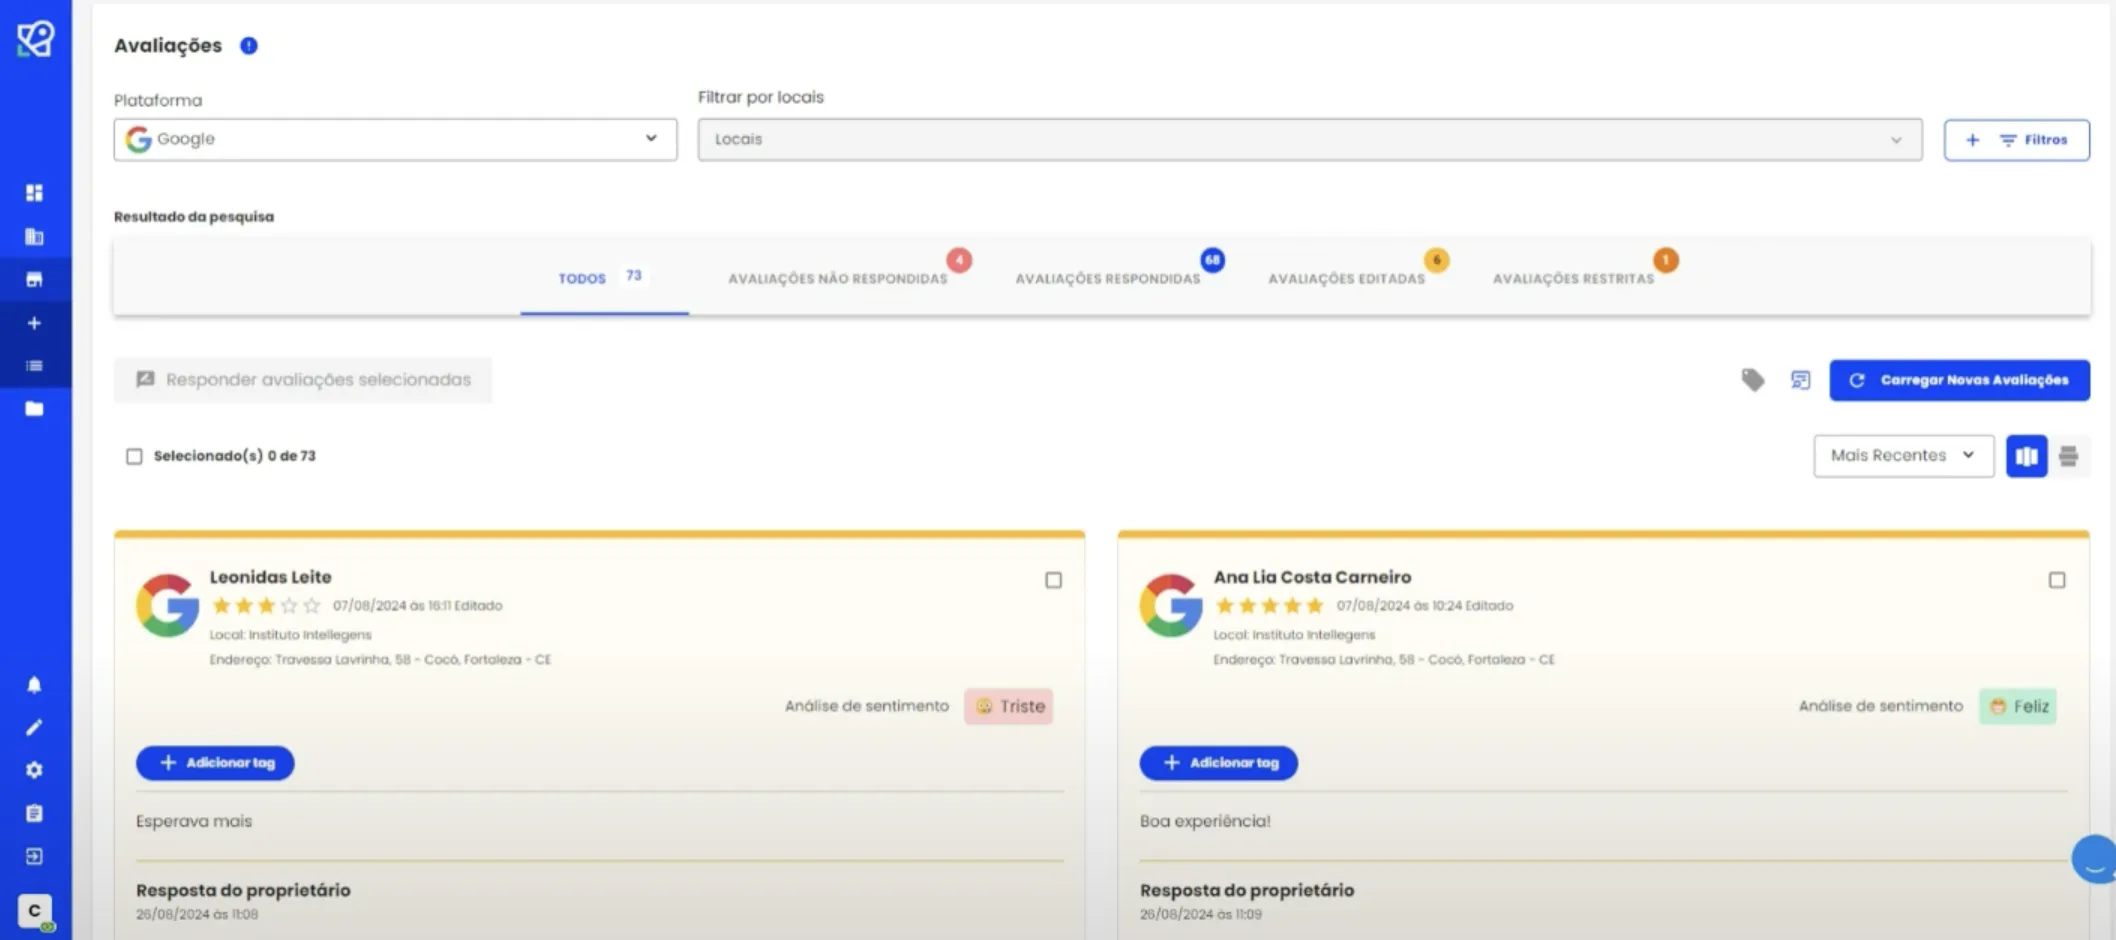Viewport: 2116px width, 940px height.
Task: Click the tag icon near Carregar Novas Avaliações
Action: click(x=1753, y=380)
